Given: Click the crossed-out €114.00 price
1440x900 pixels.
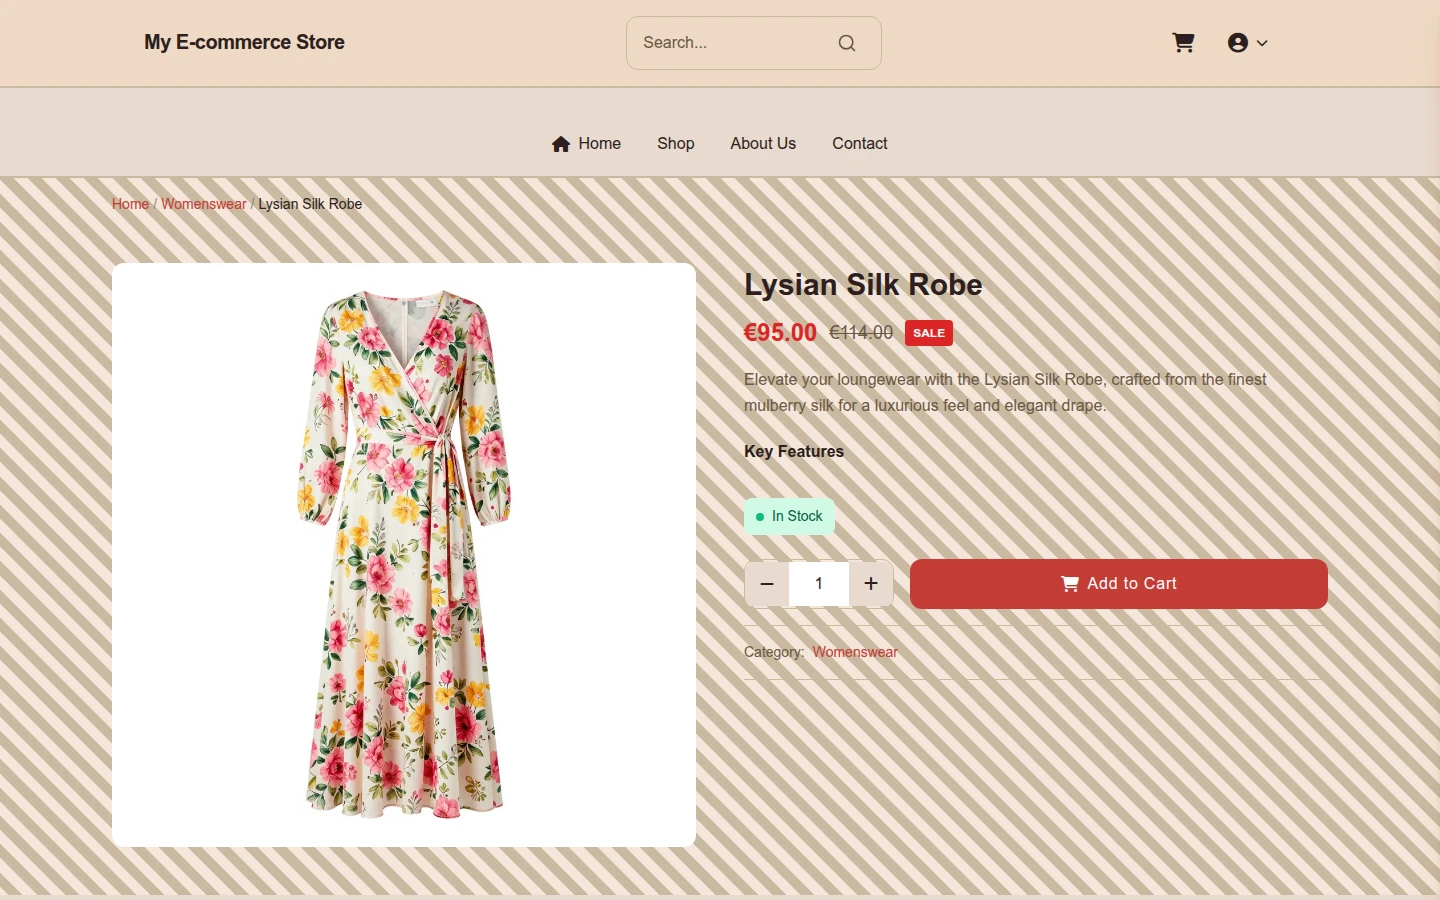Looking at the screenshot, I should point(861,333).
